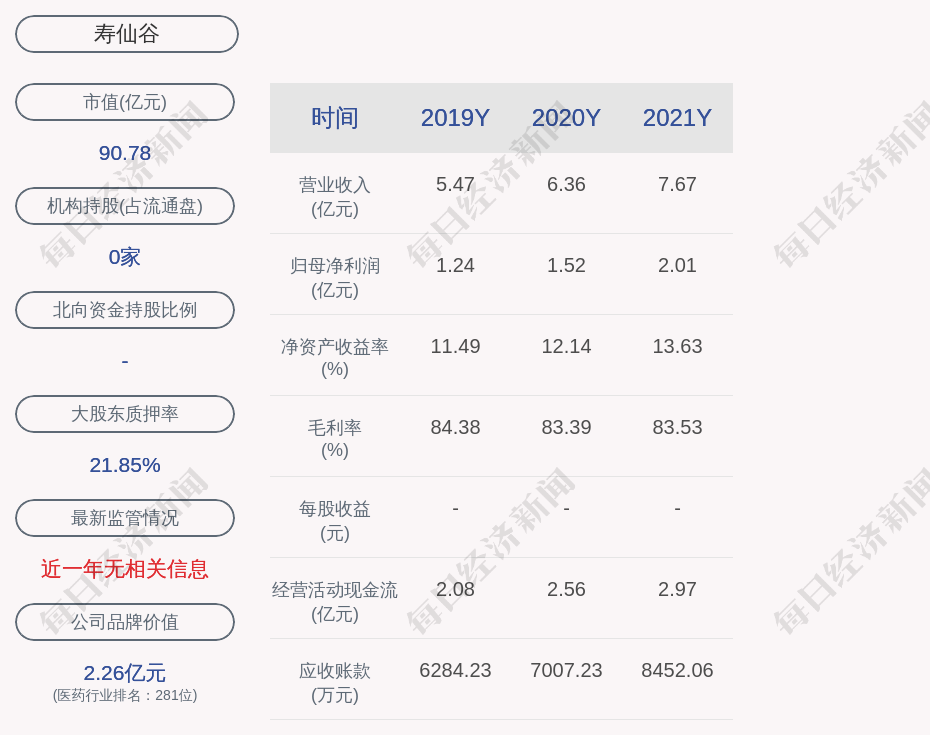Click the 2021 revenue value 7.67
Viewport: 930px width, 735px height.
(677, 184)
